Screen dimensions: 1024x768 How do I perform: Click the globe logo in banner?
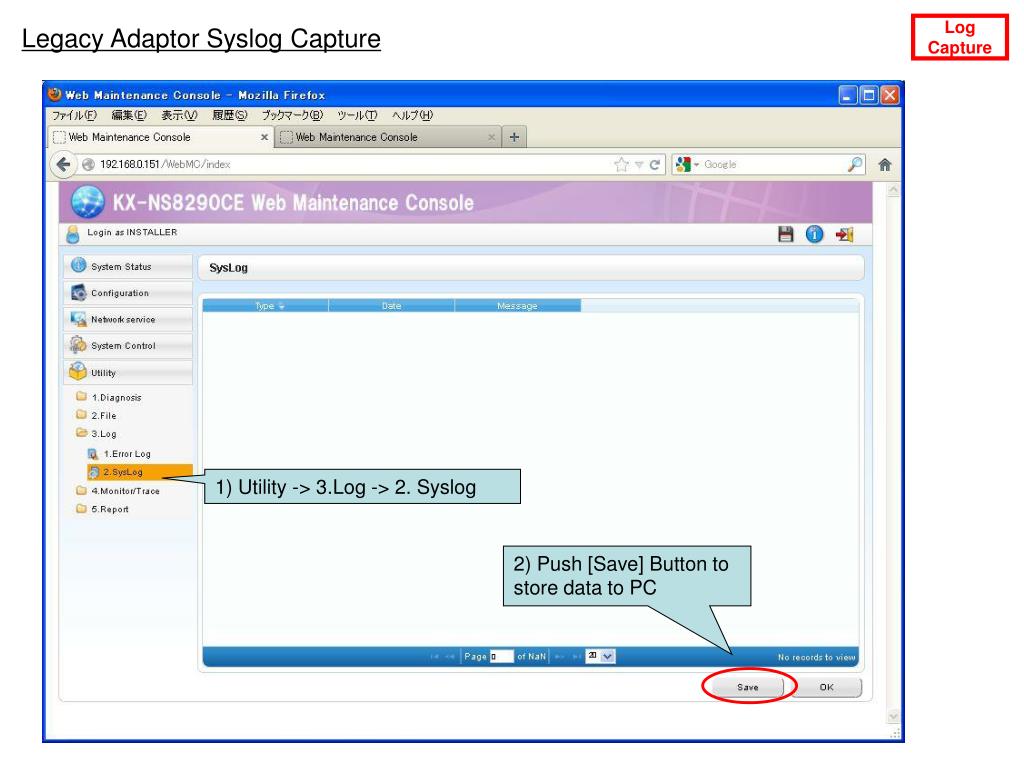tap(88, 201)
